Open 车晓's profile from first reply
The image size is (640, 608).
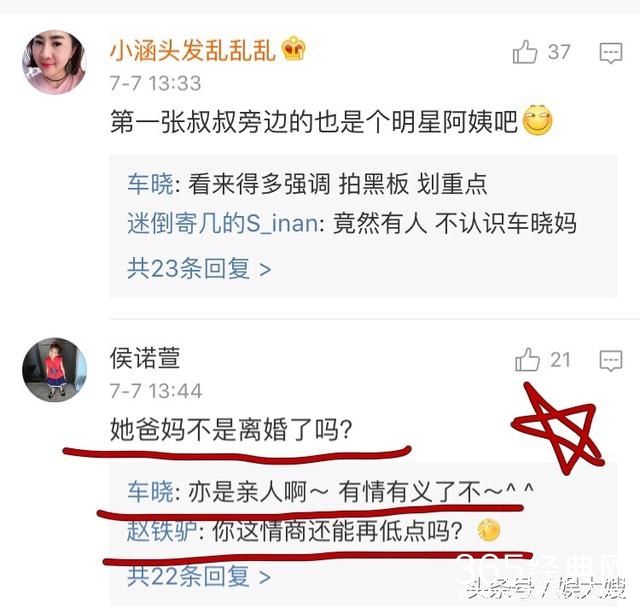[x=150, y=184]
